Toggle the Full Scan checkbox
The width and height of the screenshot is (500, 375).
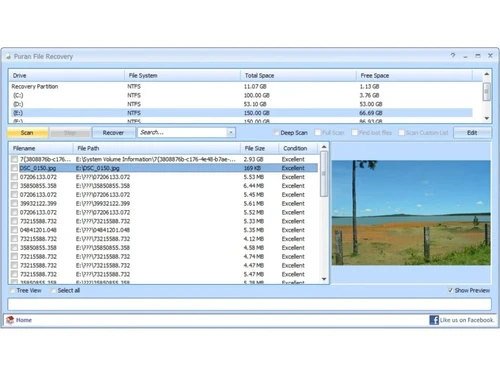[318, 133]
